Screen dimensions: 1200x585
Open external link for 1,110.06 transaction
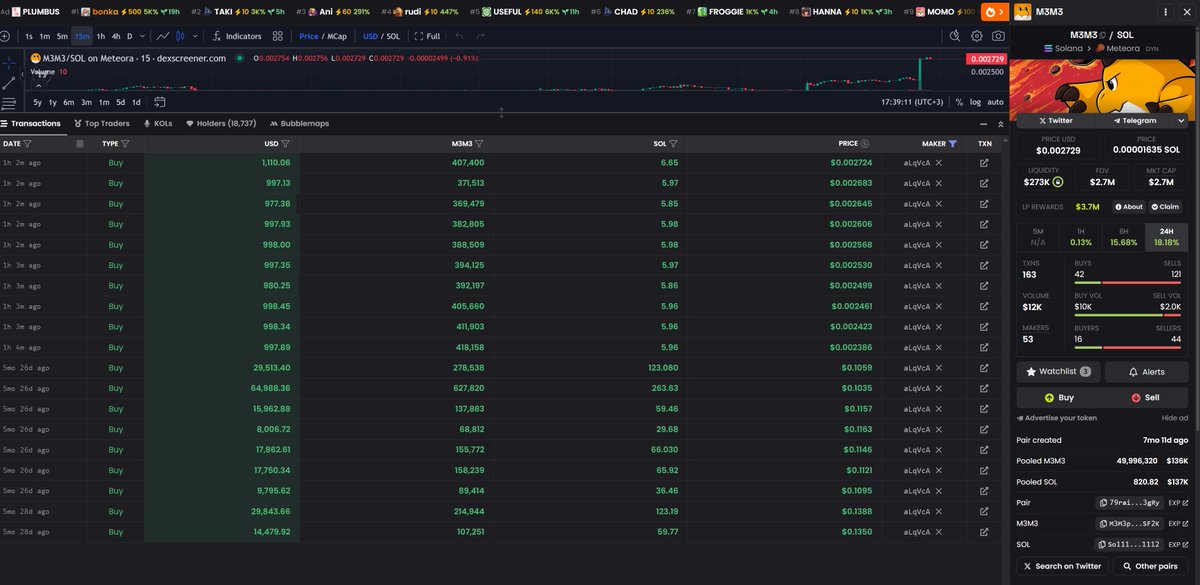[x=984, y=162]
